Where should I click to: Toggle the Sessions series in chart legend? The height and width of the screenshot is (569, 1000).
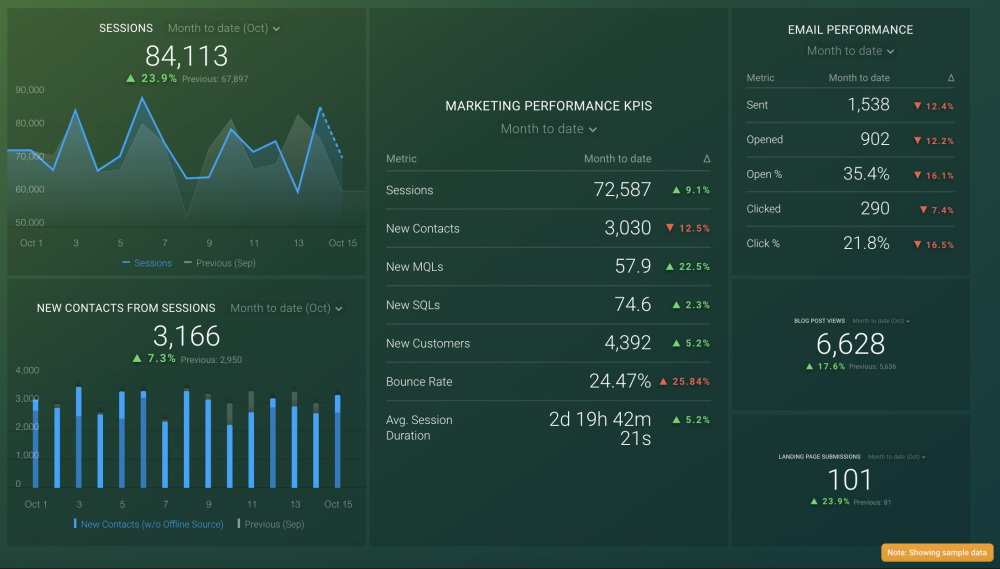pos(148,263)
